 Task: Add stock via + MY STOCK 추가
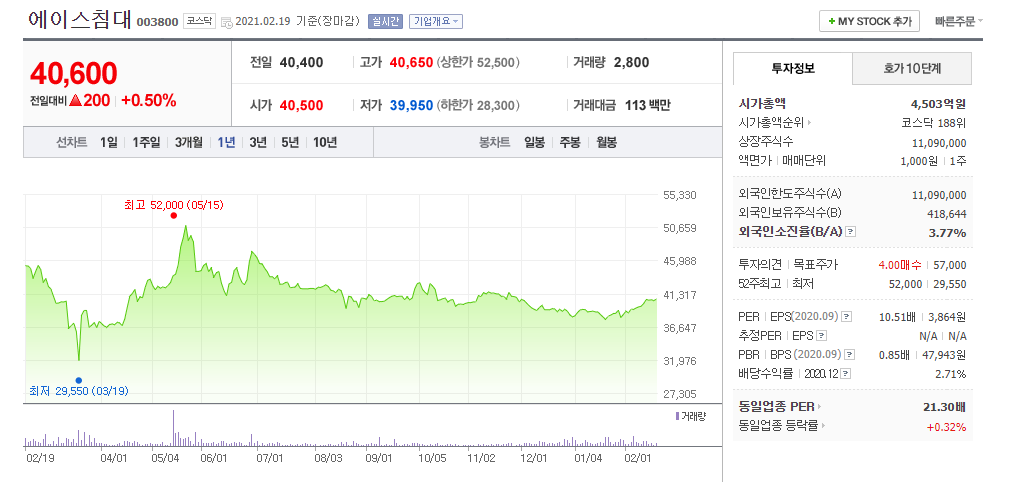click(870, 21)
